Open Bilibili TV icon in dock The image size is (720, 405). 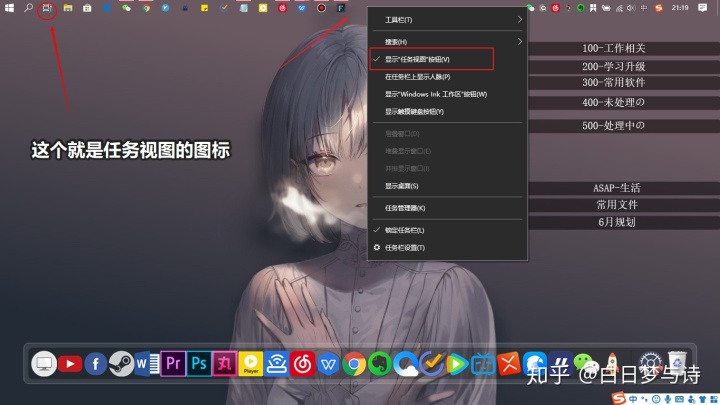(483, 365)
